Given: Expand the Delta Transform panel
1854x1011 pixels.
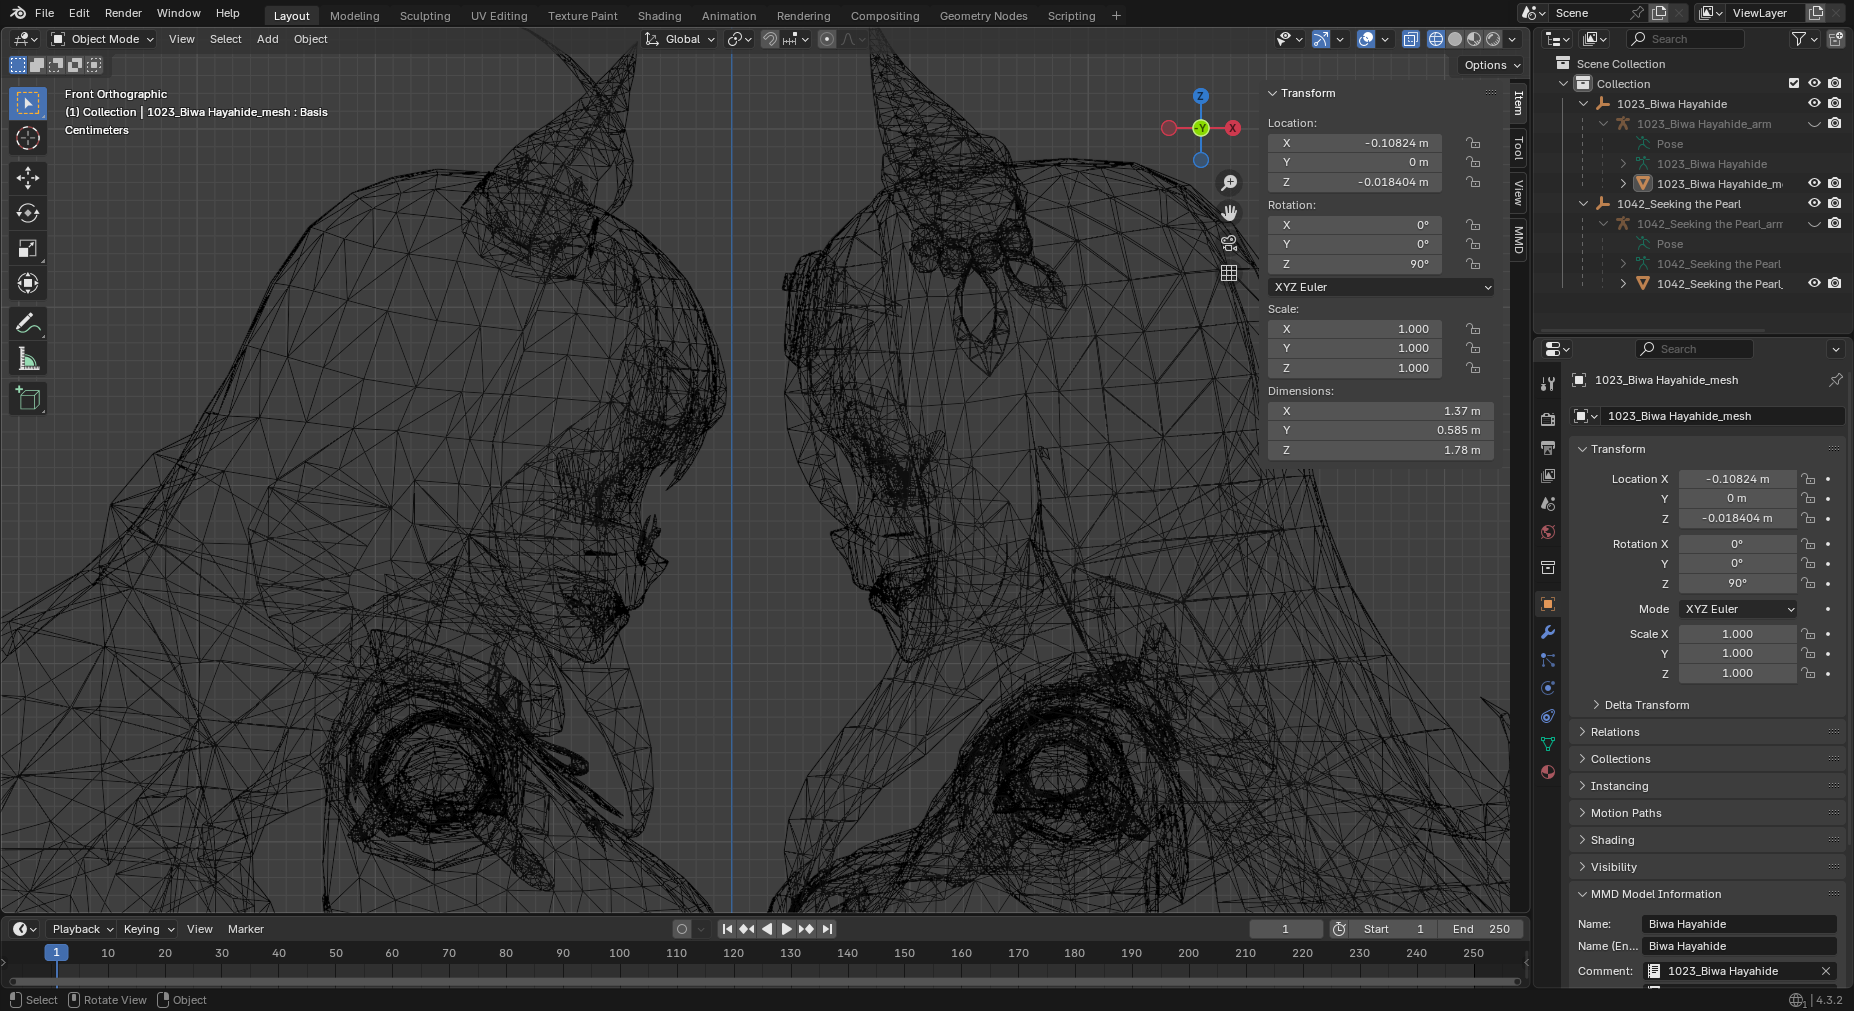Looking at the screenshot, I should click(x=1646, y=705).
